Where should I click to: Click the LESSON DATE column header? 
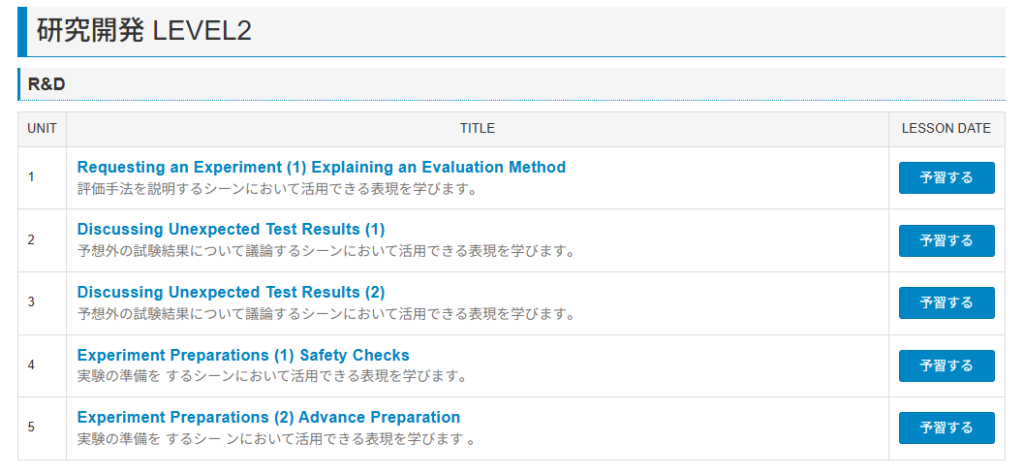(x=946, y=129)
